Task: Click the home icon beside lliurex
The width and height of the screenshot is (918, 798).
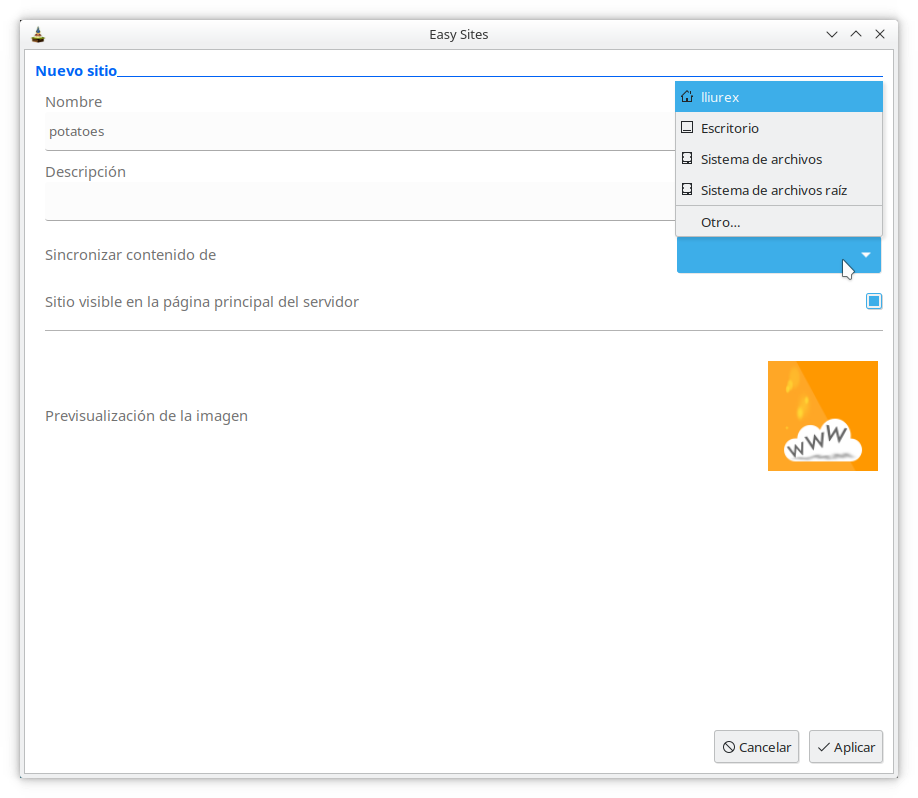Action: pos(687,97)
